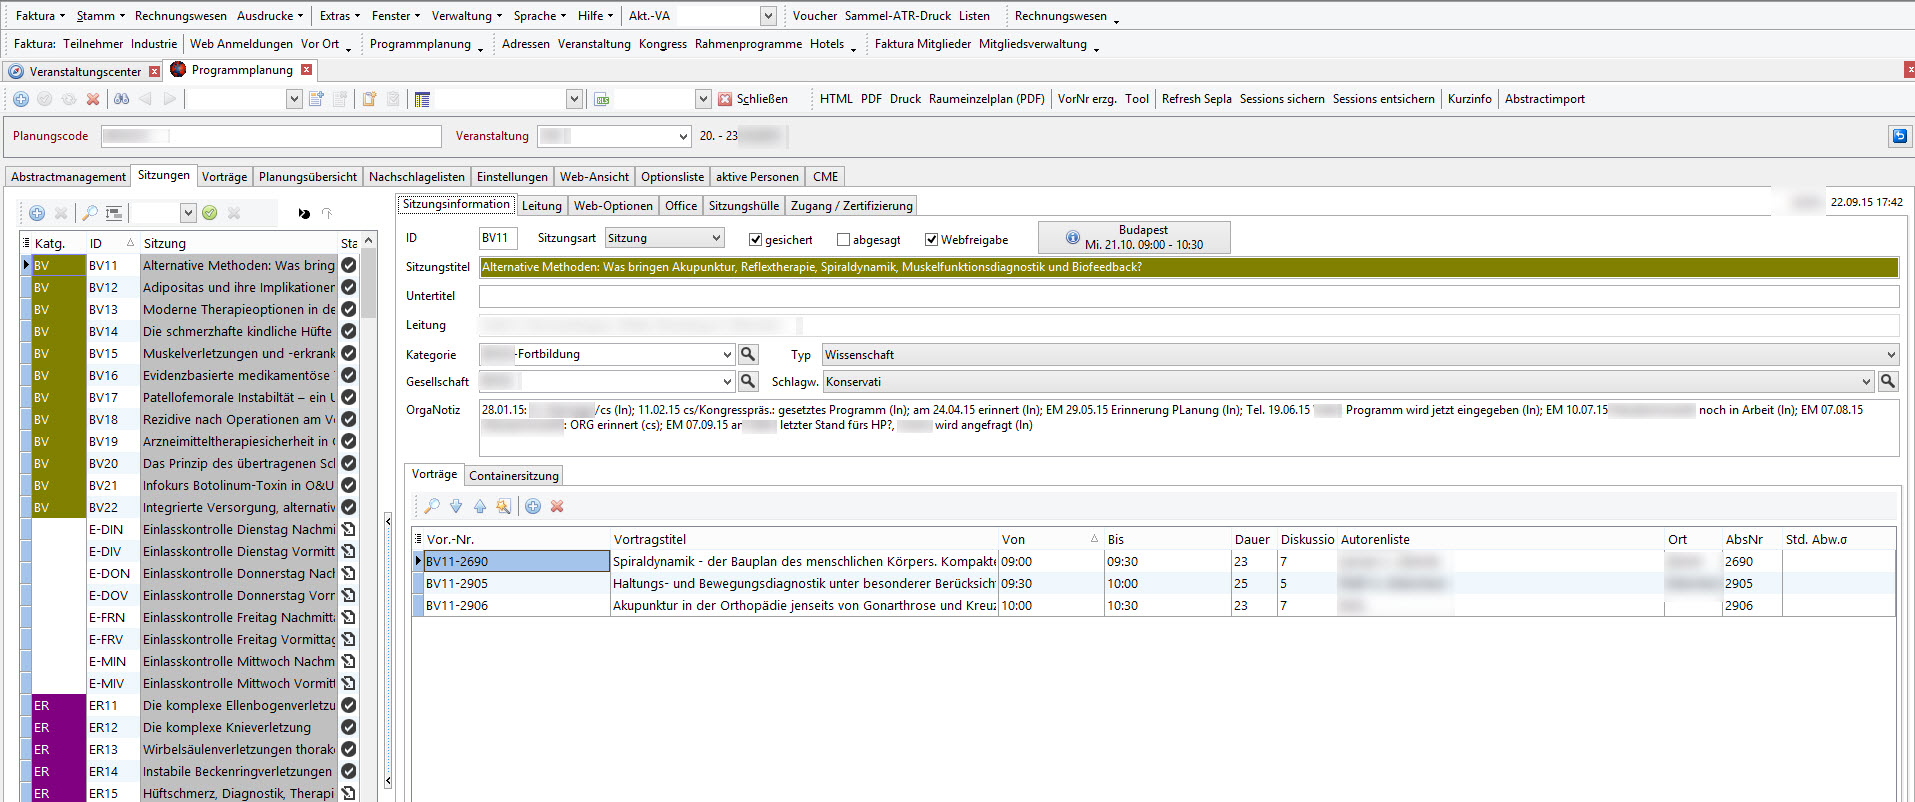This screenshot has width=1915, height=802.
Task: Move lecture down with blue down arrow
Action: [456, 506]
